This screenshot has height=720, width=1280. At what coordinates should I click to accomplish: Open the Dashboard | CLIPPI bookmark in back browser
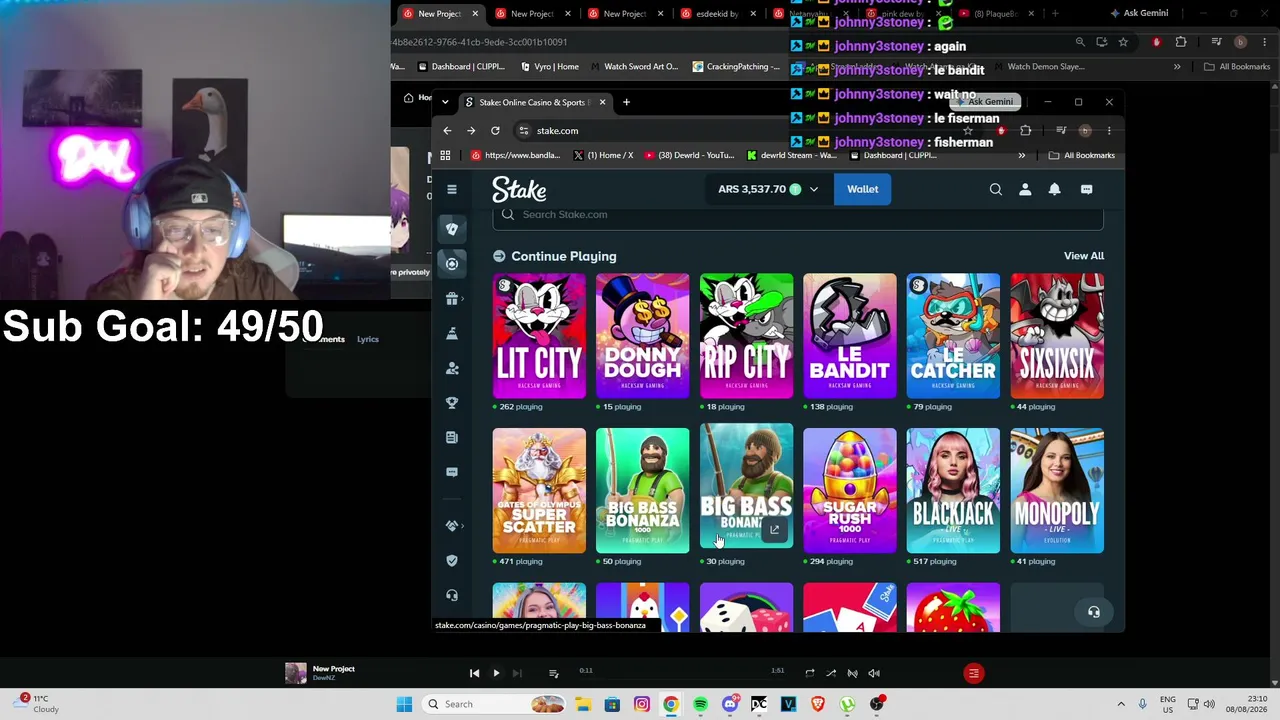[461, 67]
